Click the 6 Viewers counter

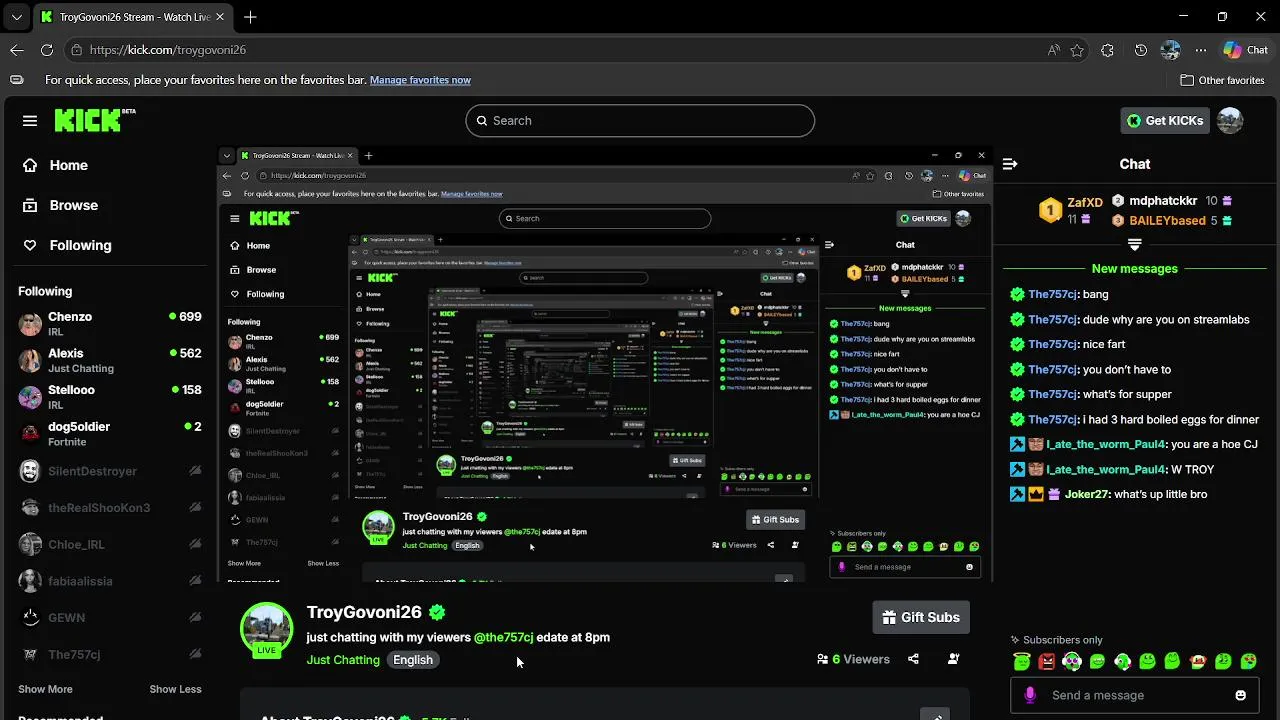click(853, 659)
